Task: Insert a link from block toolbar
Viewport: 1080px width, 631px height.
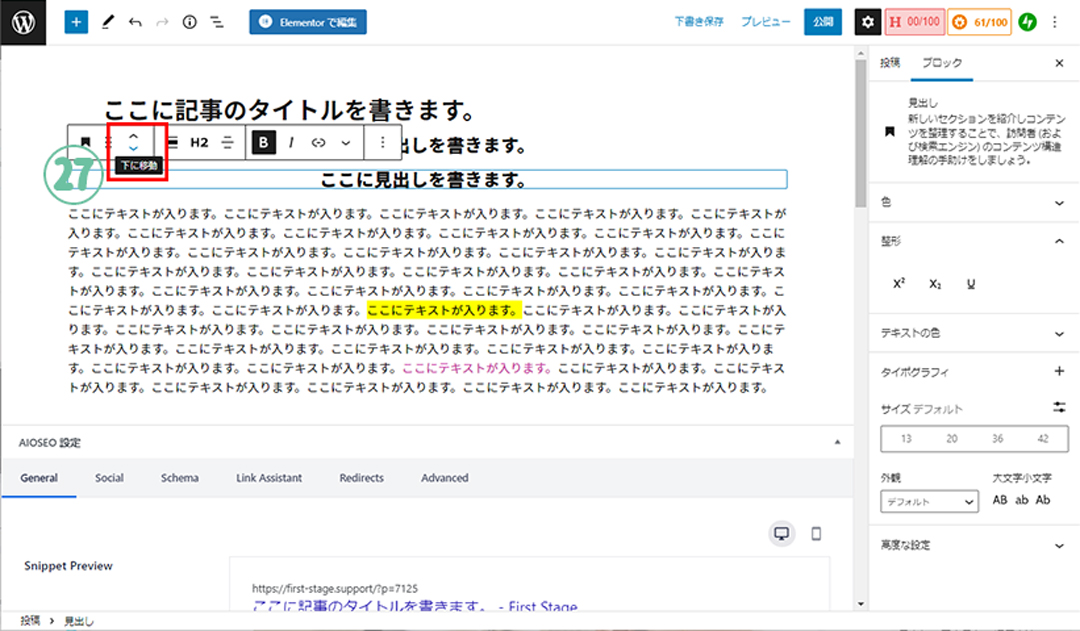Action: coord(319,142)
